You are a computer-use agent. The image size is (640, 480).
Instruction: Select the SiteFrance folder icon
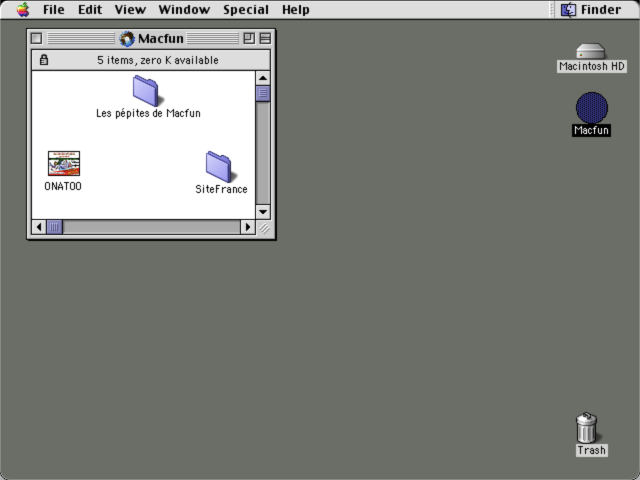[x=220, y=167]
